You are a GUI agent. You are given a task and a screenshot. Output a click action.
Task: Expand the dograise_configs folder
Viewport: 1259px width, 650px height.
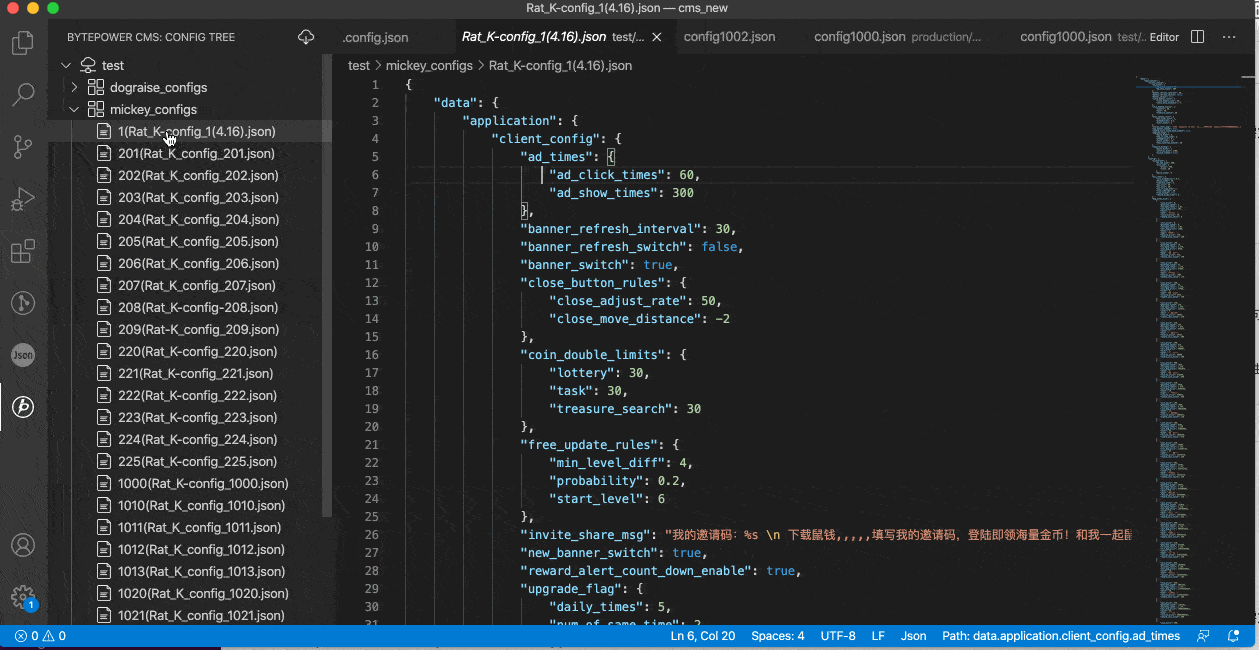(x=74, y=87)
